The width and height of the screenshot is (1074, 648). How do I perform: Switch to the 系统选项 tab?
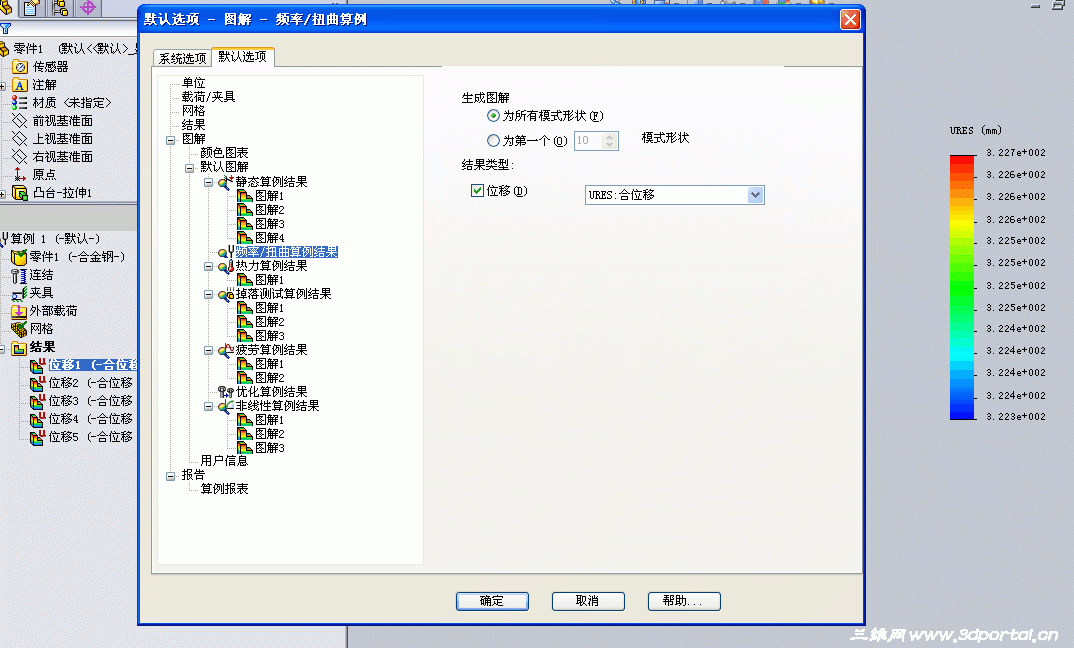point(182,59)
